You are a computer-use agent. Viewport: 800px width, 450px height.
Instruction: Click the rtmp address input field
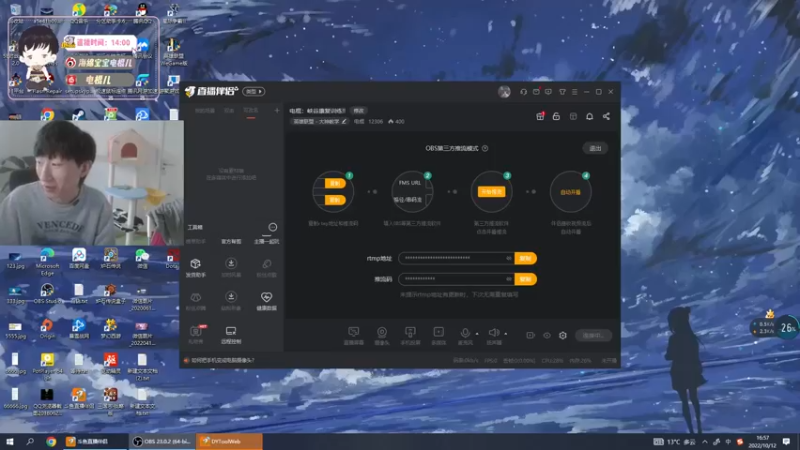click(457, 259)
